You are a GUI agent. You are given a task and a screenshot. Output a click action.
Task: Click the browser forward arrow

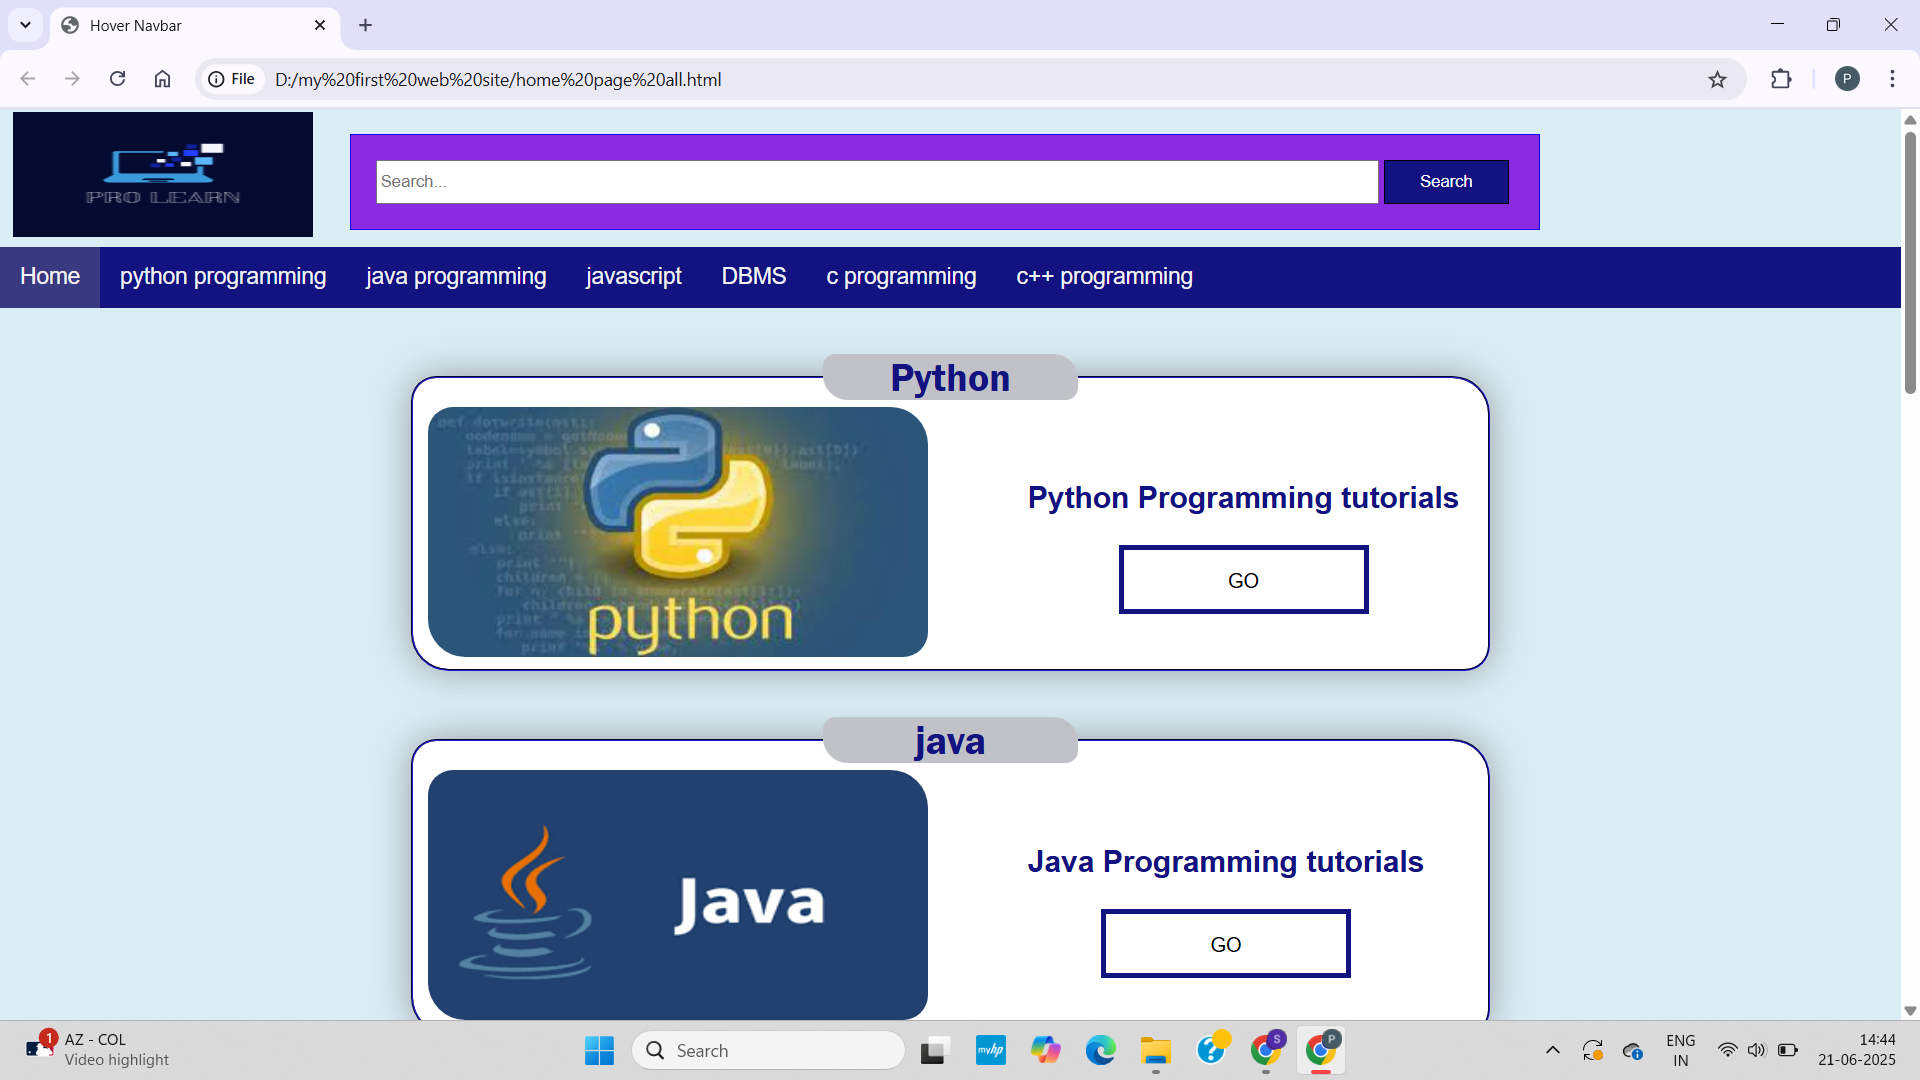click(x=72, y=79)
